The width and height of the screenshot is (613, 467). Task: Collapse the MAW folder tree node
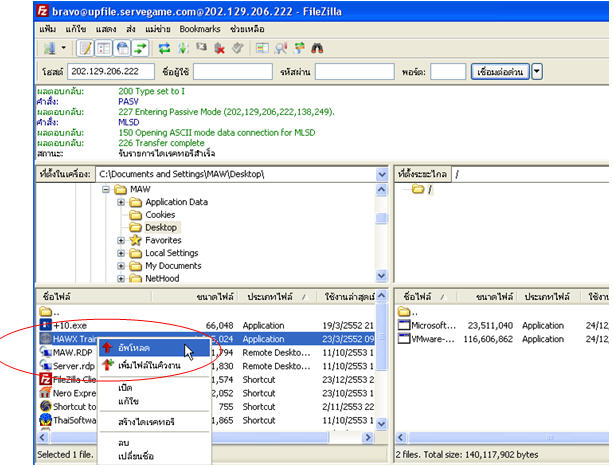[x=106, y=190]
